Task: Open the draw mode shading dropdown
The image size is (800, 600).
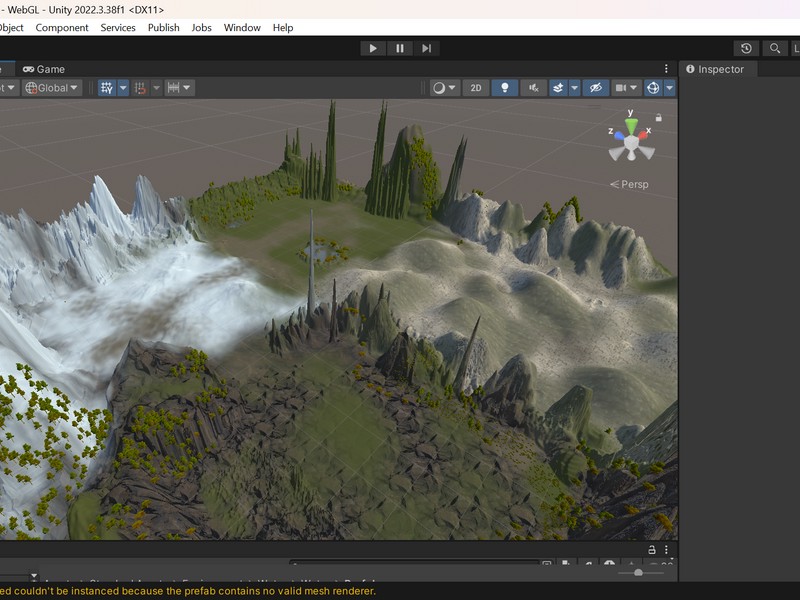Action: coord(444,88)
